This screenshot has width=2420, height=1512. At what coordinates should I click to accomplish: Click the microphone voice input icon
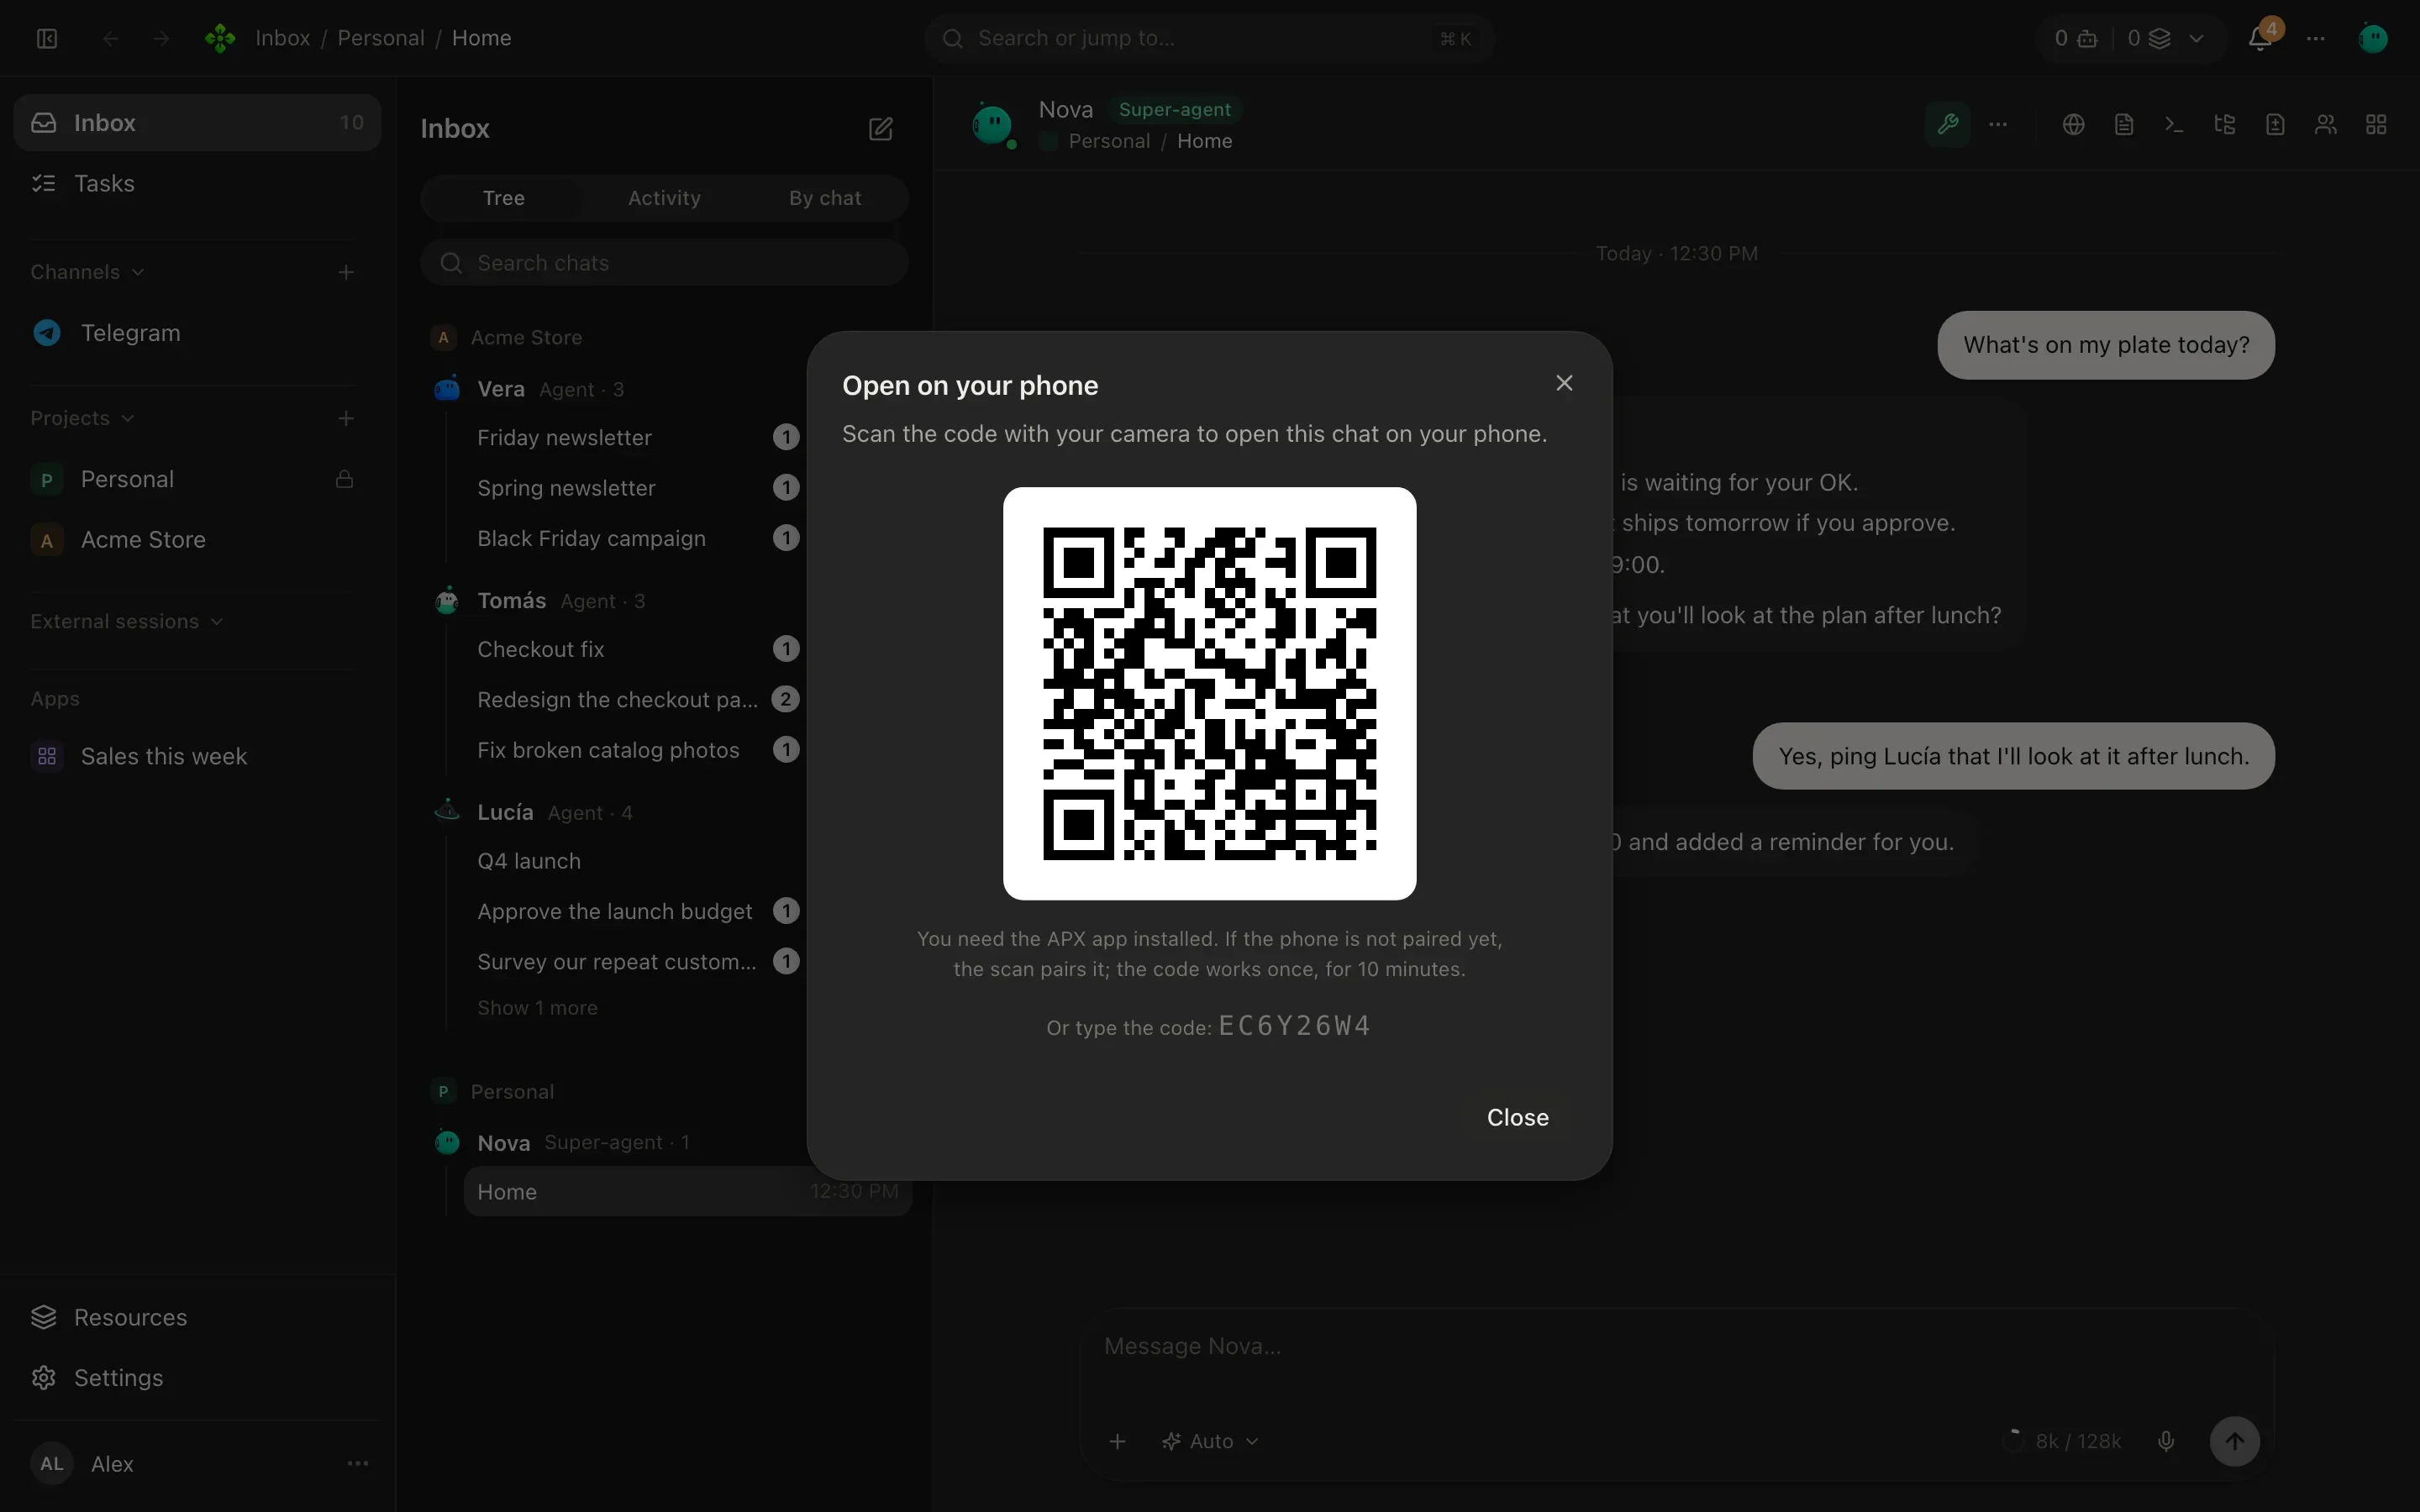pyautogui.click(x=2166, y=1441)
